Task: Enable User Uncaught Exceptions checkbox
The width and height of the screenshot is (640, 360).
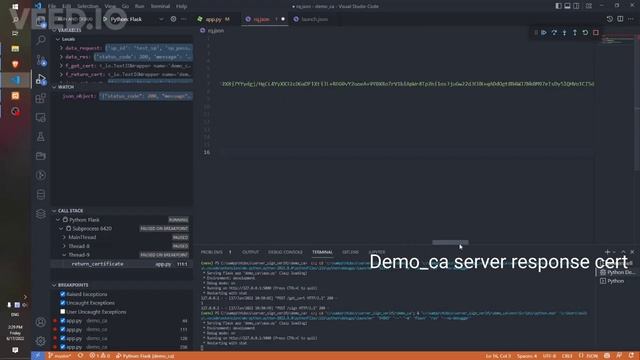Action: [62, 312]
